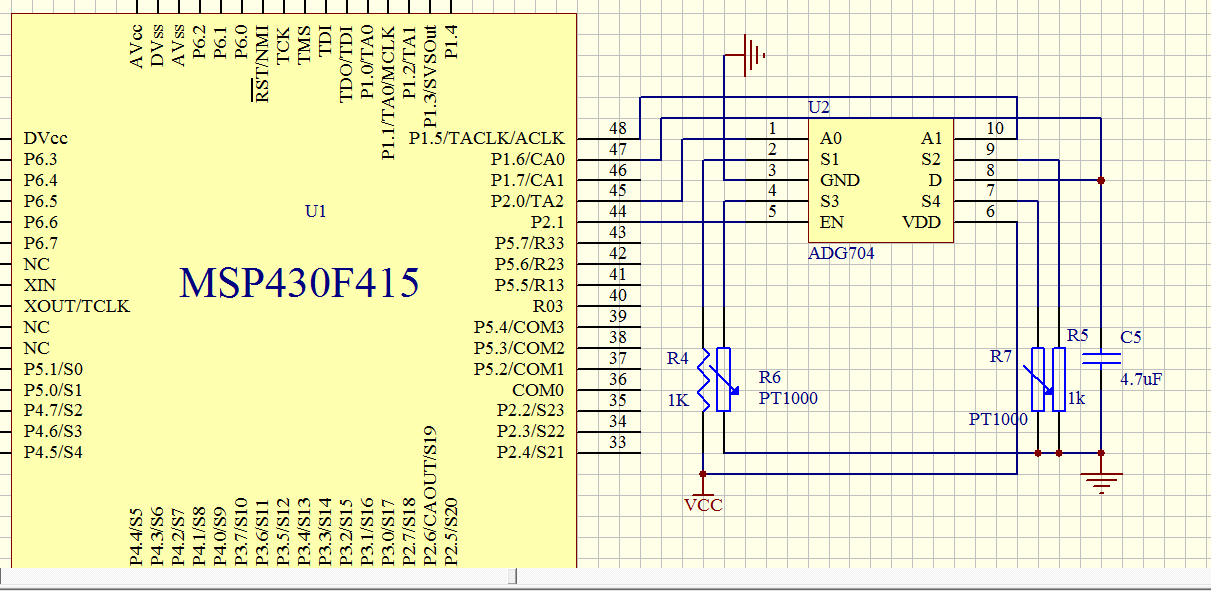This screenshot has width=1211, height=591.
Task: Select the EN pin name on U2
Action: (x=831, y=222)
